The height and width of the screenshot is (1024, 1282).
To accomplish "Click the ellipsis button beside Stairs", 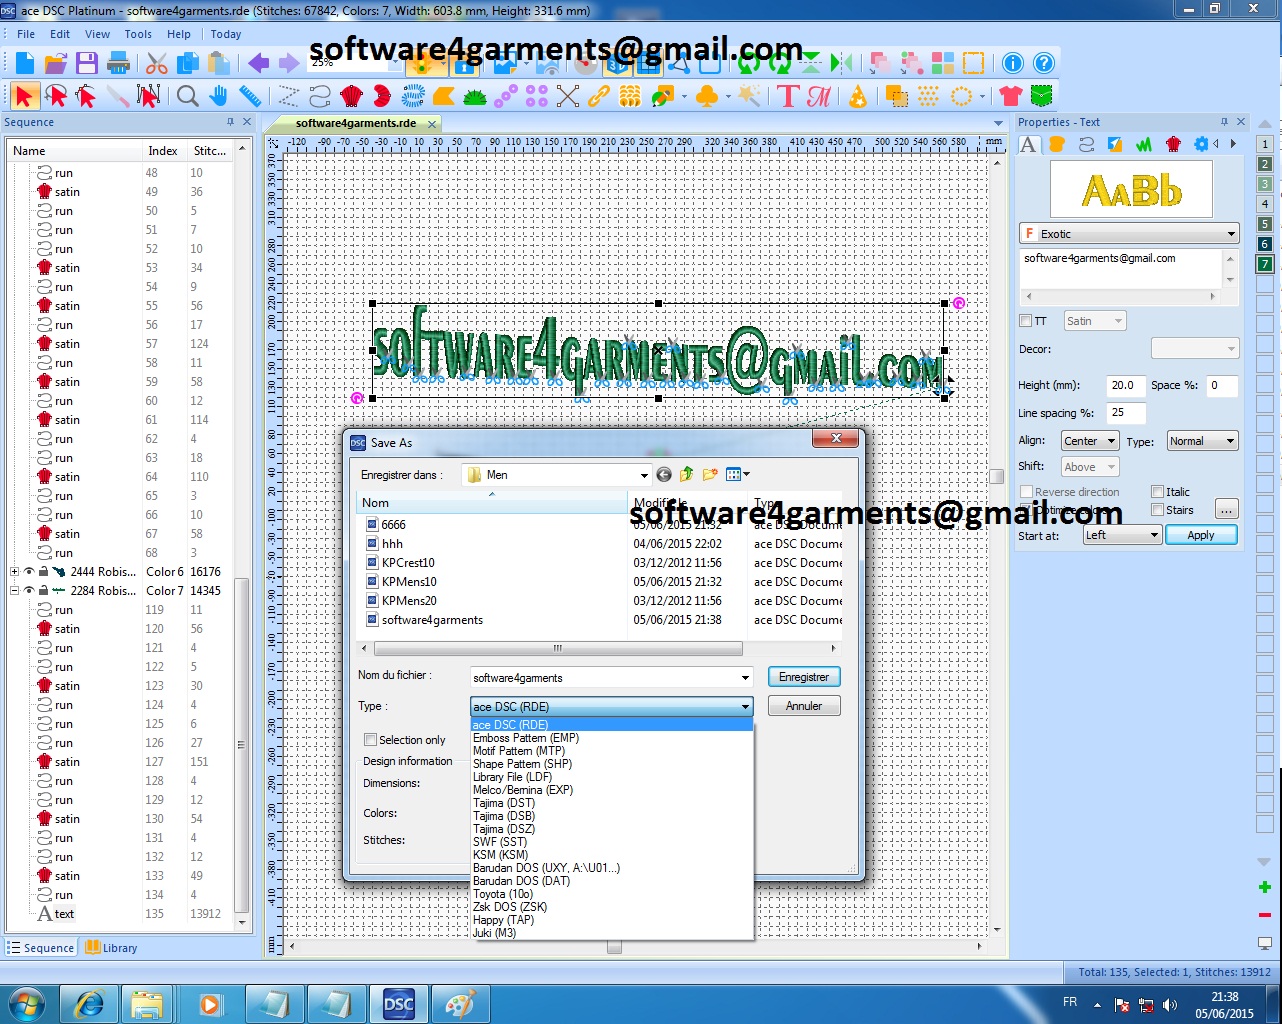I will coord(1227,510).
